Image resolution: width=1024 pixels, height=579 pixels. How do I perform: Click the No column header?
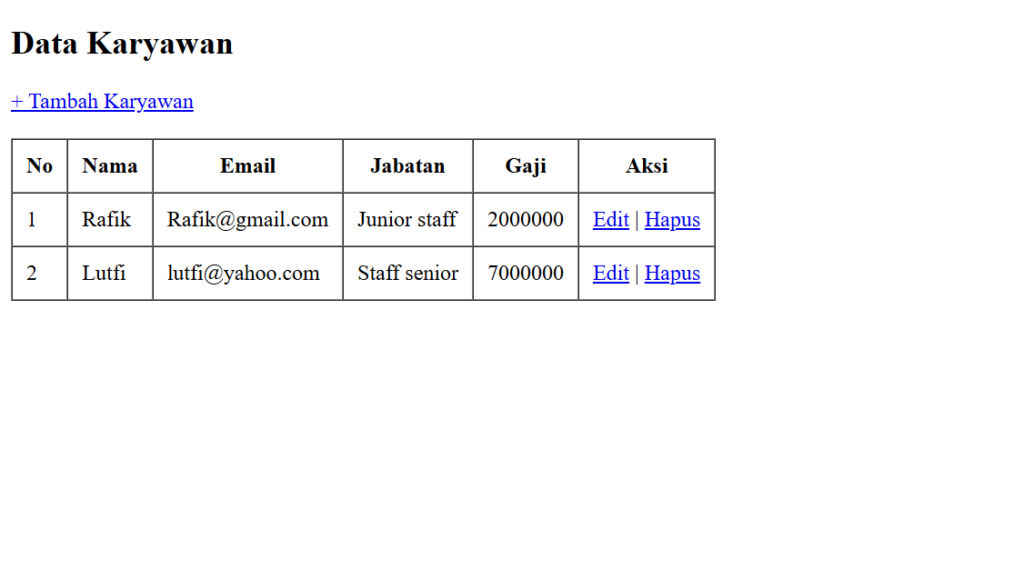click(40, 166)
